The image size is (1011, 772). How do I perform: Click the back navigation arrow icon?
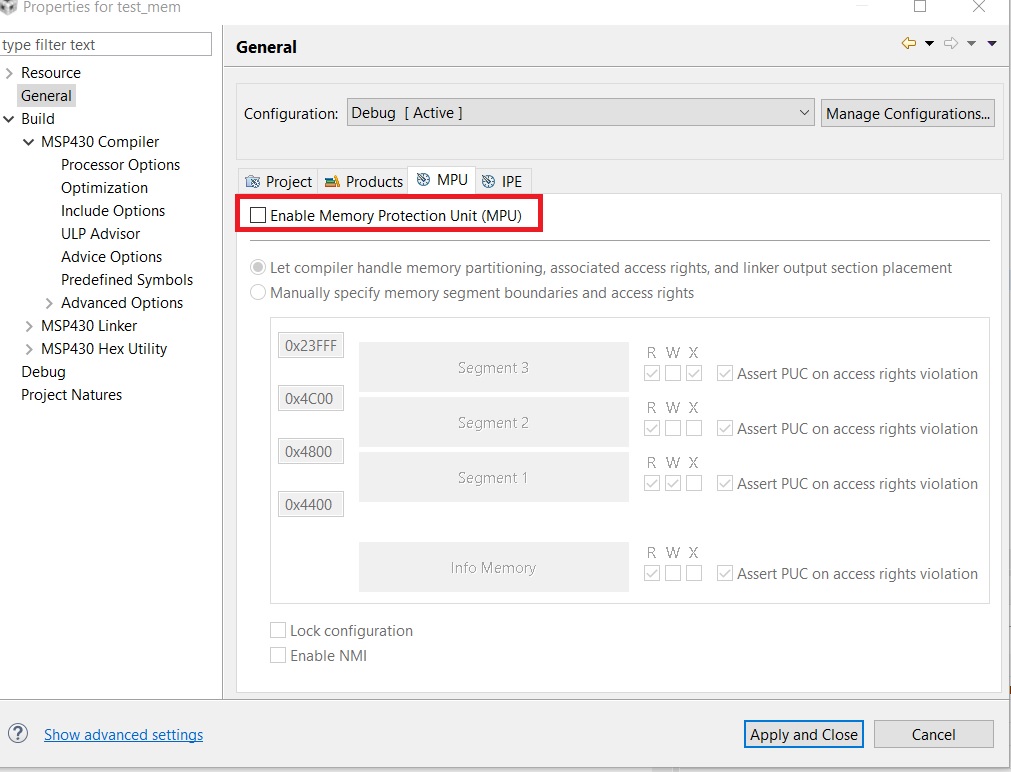909,43
